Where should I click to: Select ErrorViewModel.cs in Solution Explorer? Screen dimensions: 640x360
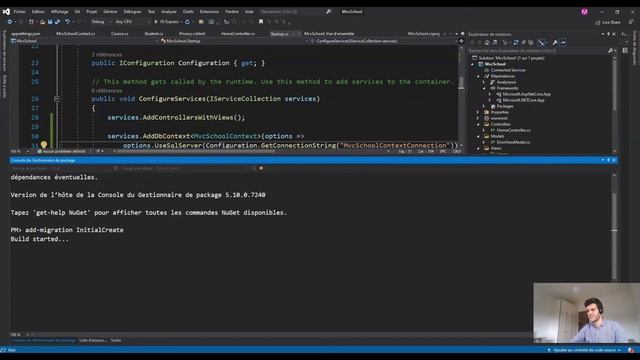(513, 142)
